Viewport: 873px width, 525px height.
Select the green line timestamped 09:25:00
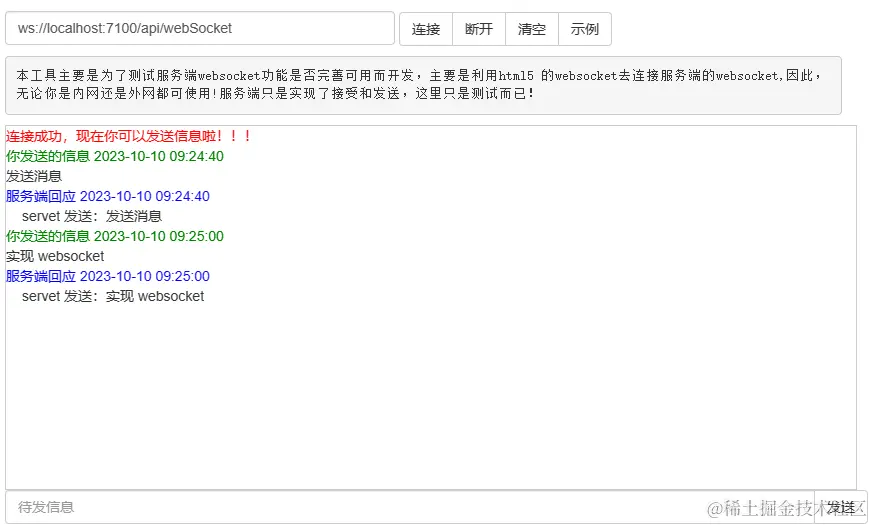[x=115, y=237]
